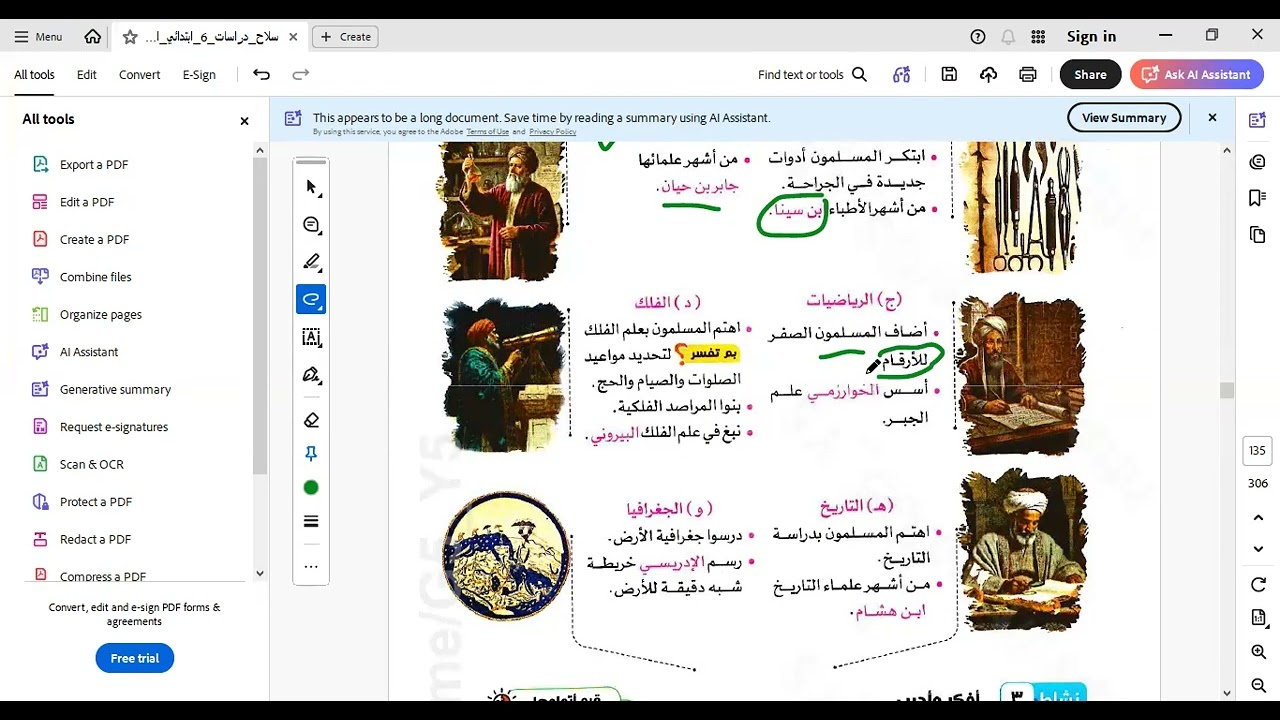Viewport: 1280px width, 720px height.
Task: Click the Sign in link
Action: point(1091,37)
